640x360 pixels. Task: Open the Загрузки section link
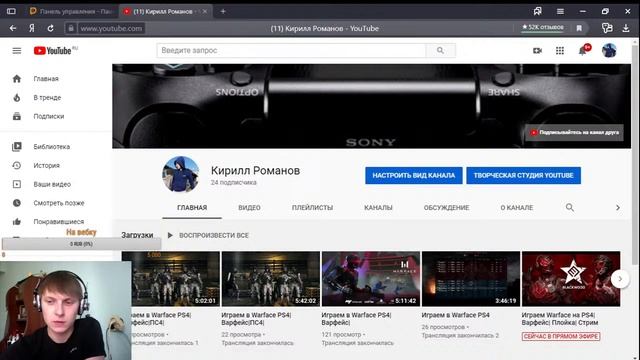click(137, 236)
